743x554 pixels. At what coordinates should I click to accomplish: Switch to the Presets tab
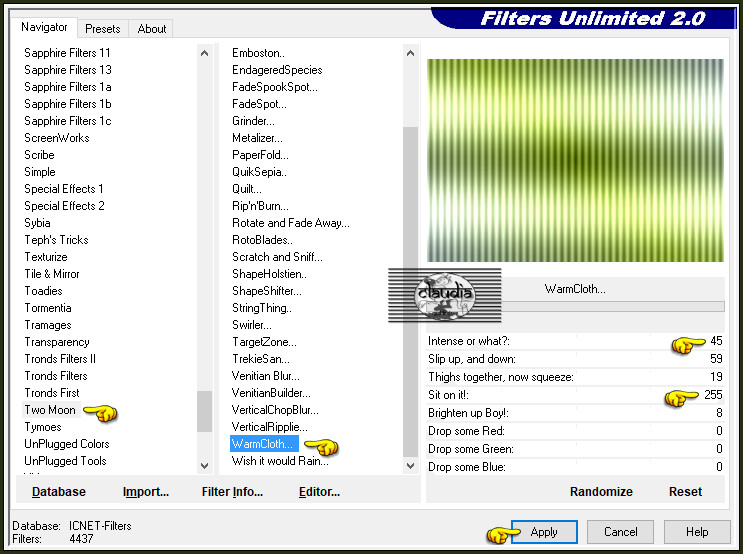point(102,29)
